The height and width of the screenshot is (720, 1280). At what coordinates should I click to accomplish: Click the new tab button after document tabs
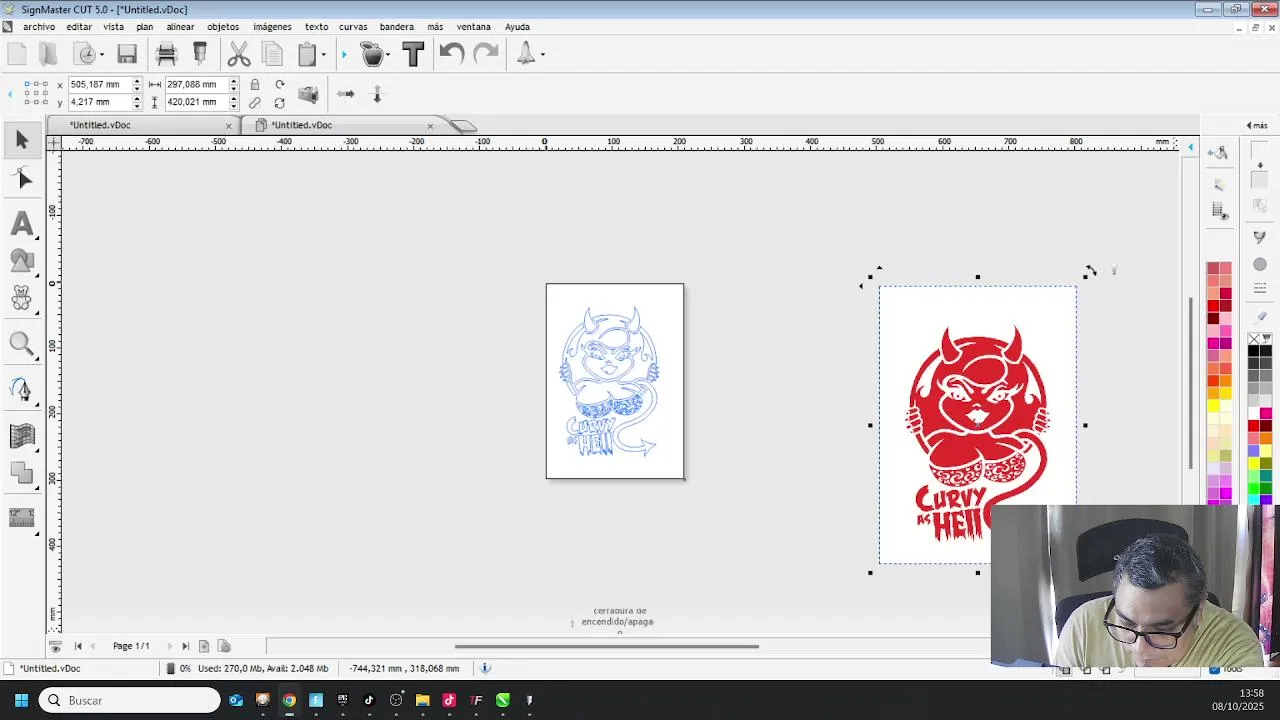463,125
